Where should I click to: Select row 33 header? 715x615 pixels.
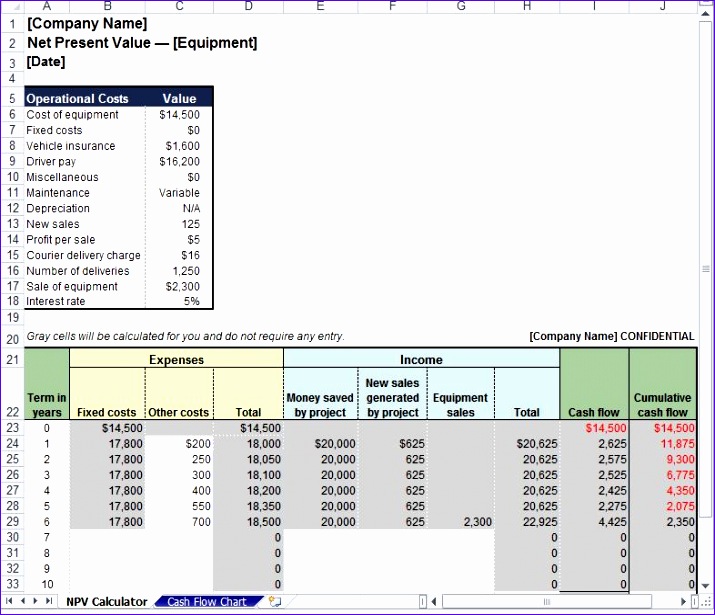12,584
